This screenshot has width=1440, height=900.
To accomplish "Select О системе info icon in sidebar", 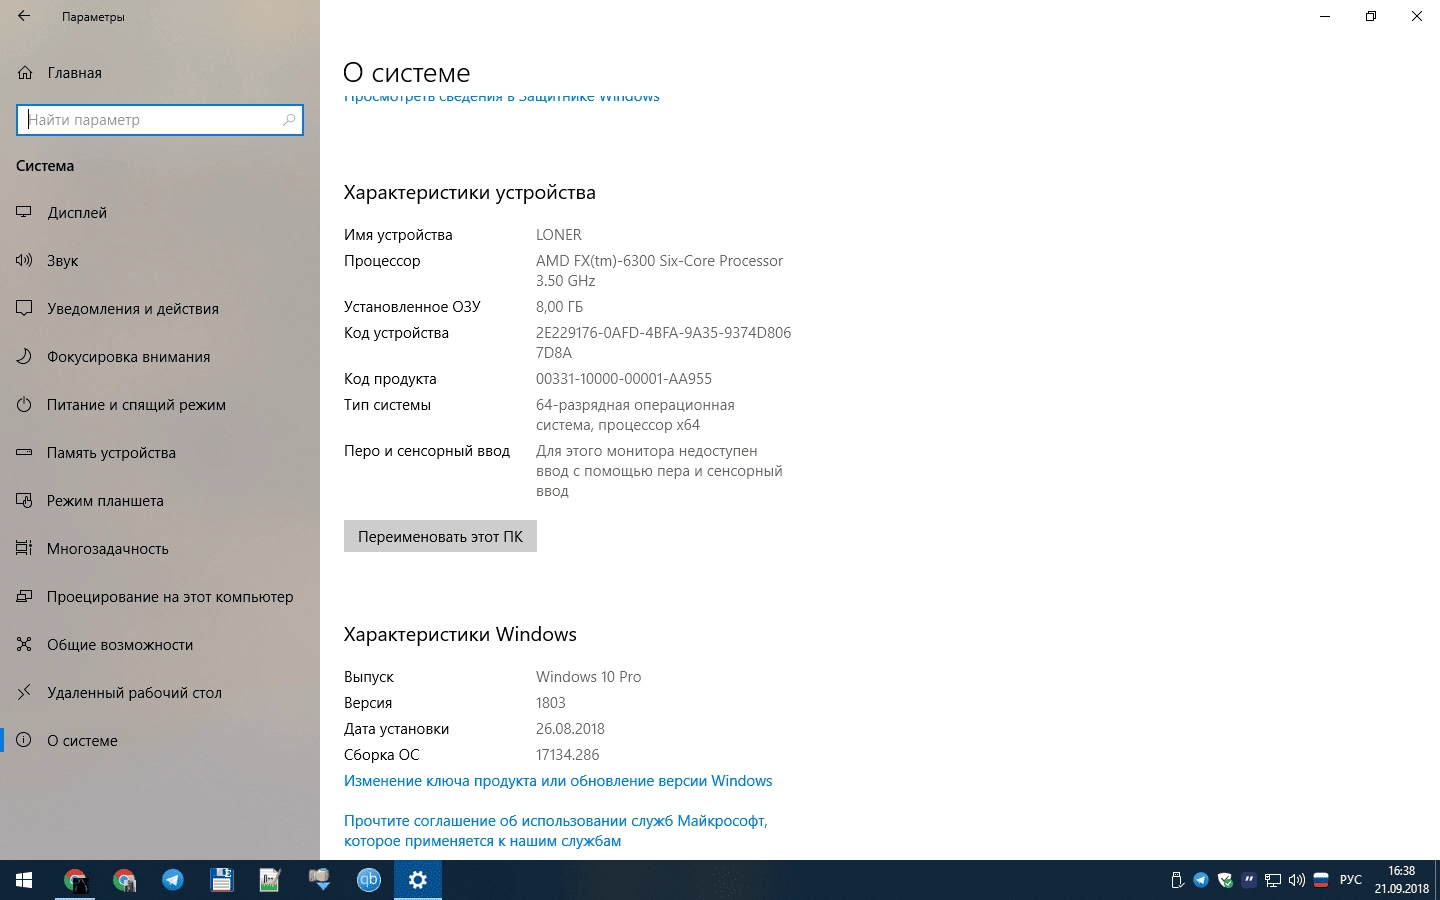I will click(25, 740).
